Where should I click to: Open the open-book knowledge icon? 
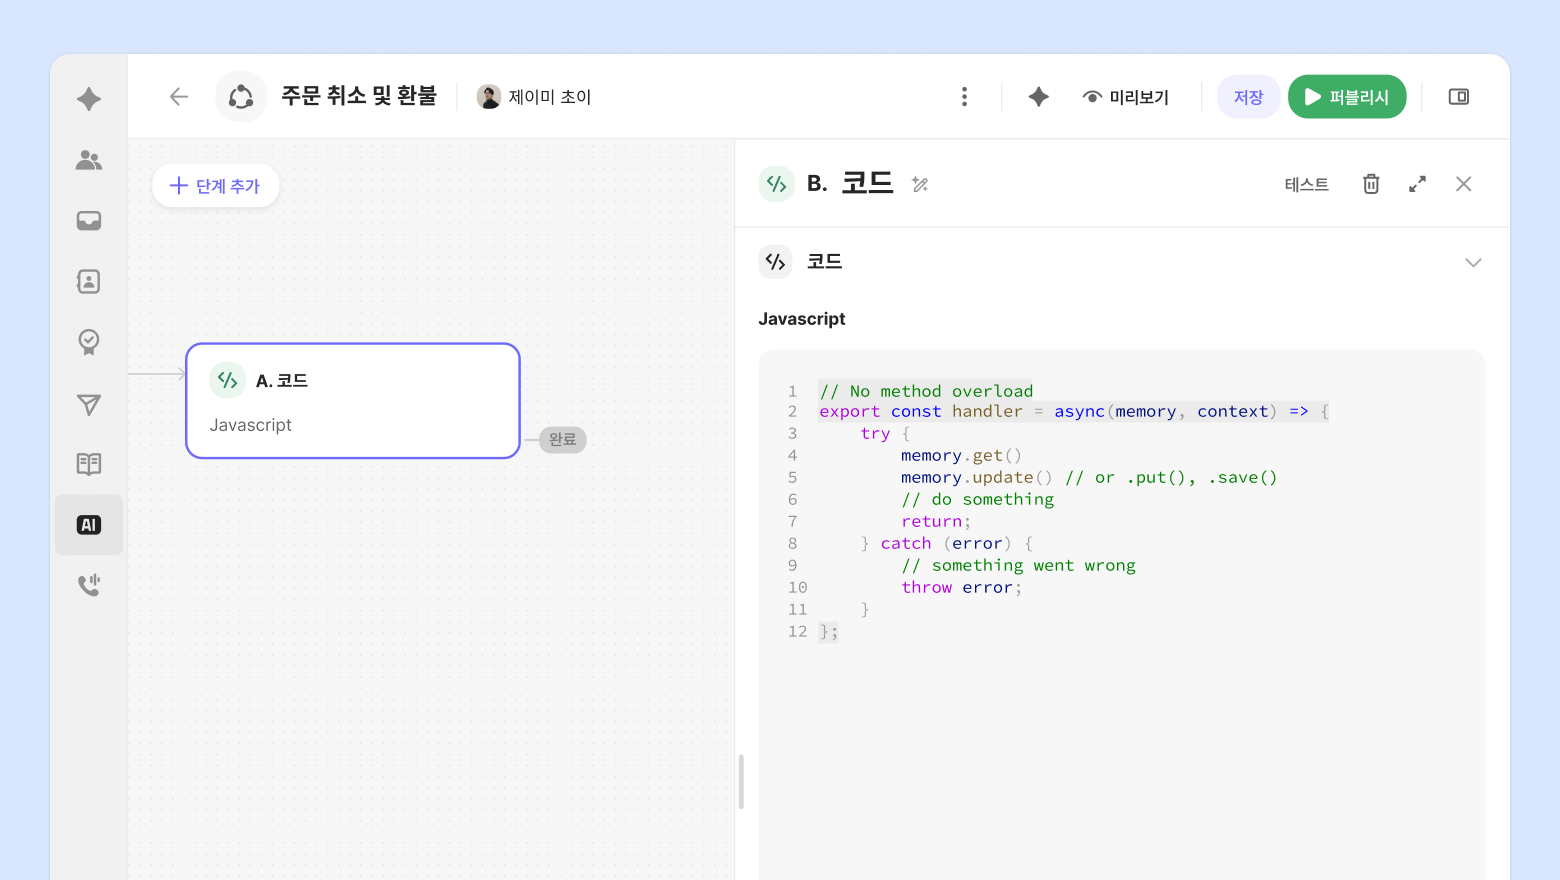pos(89,464)
